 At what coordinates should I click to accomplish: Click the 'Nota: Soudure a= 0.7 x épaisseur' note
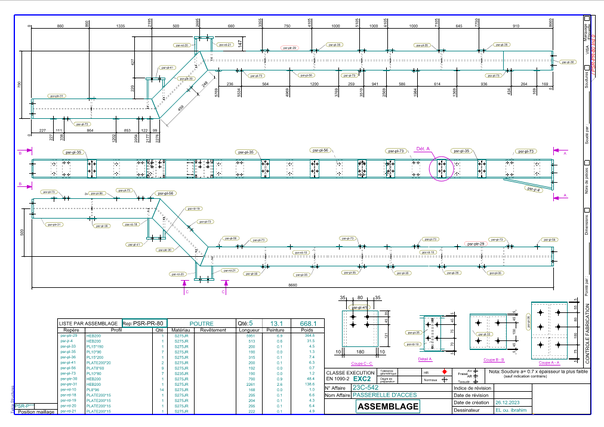point(538,372)
